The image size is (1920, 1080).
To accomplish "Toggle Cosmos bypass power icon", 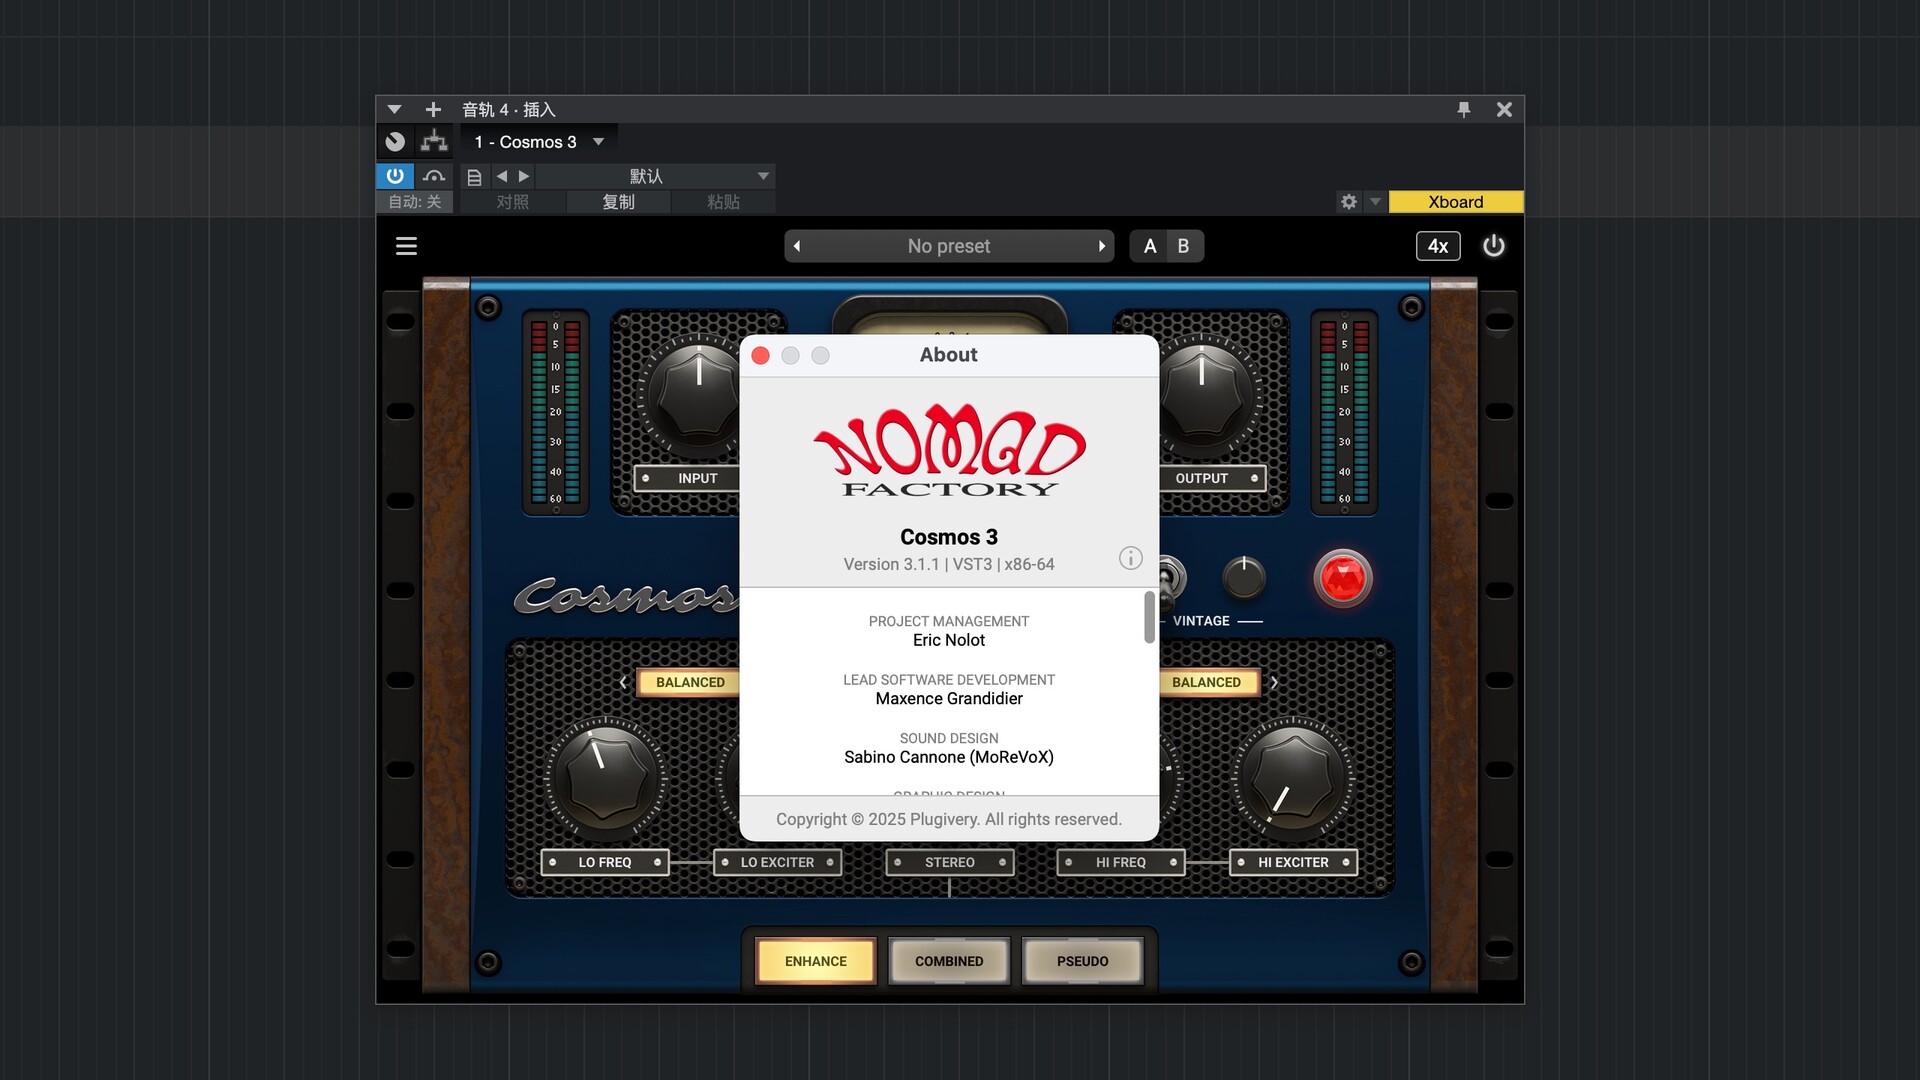I will tap(1493, 246).
